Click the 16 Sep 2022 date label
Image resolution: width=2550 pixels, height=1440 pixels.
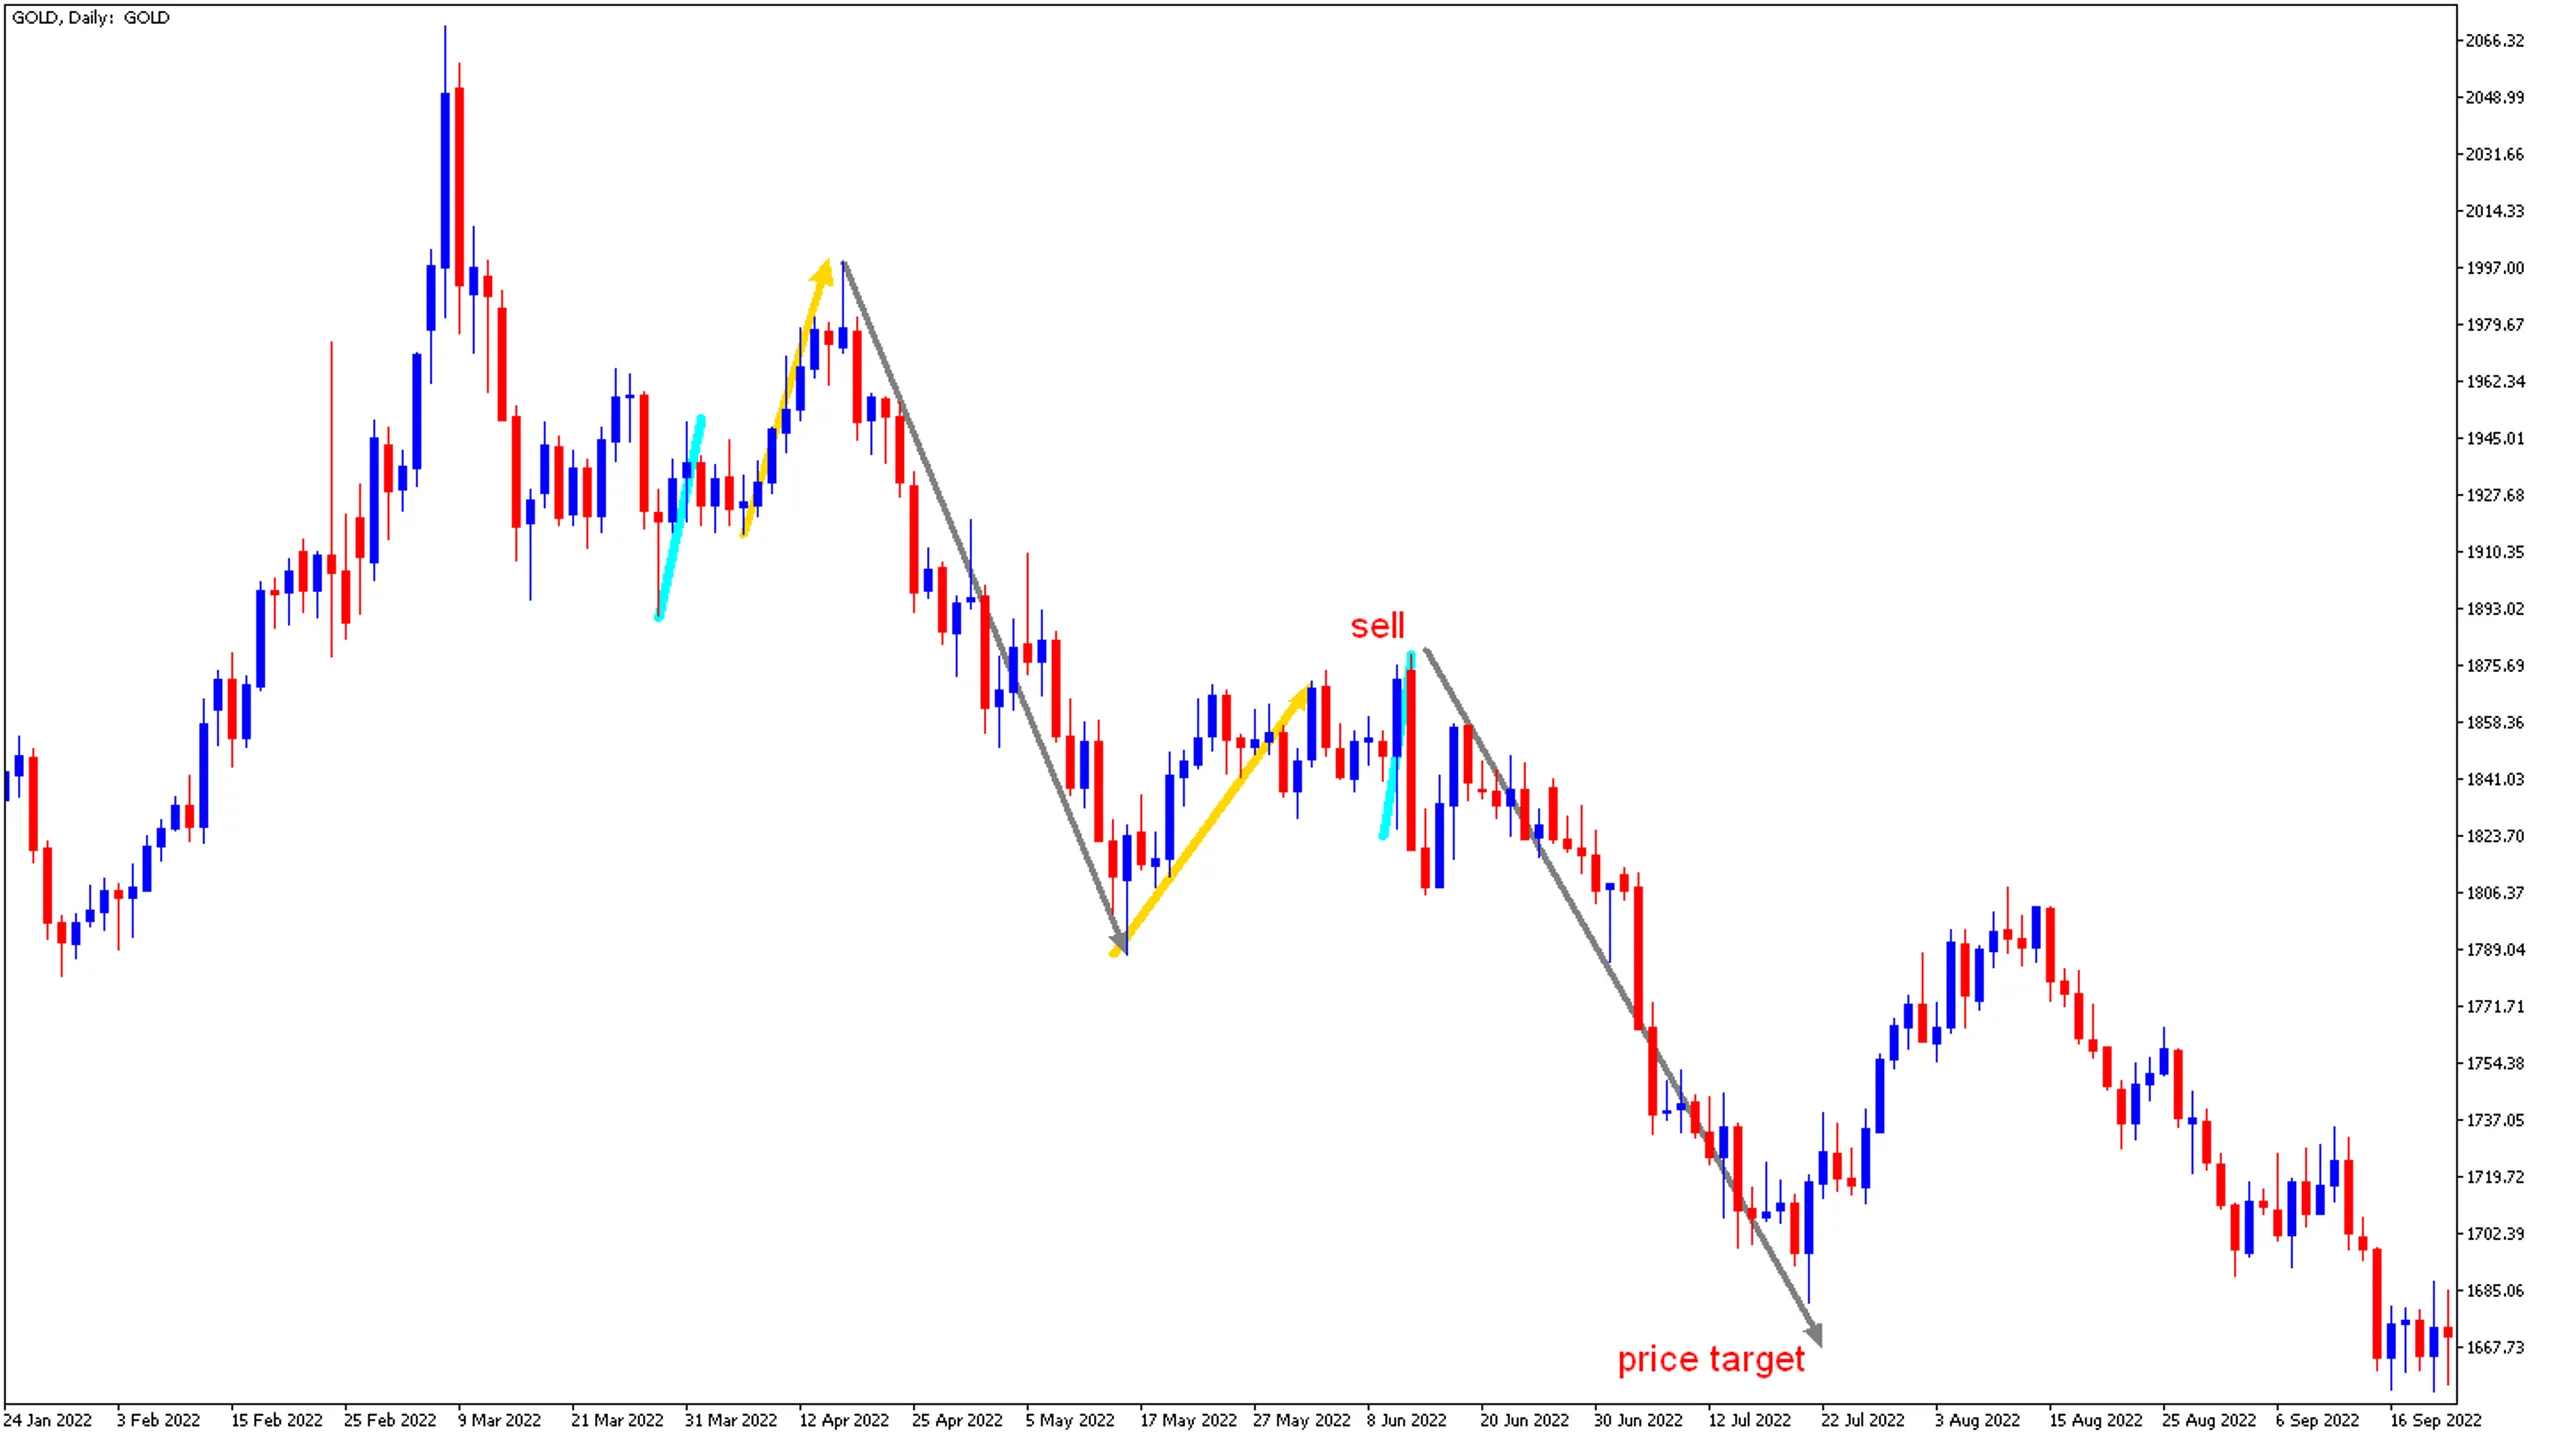2435,1420
